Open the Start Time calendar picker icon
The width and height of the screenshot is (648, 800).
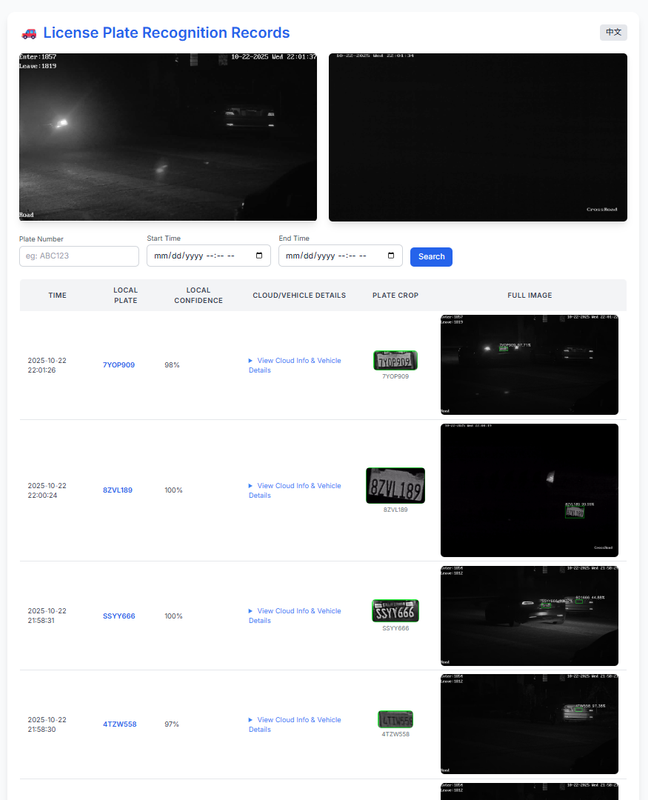(259, 256)
